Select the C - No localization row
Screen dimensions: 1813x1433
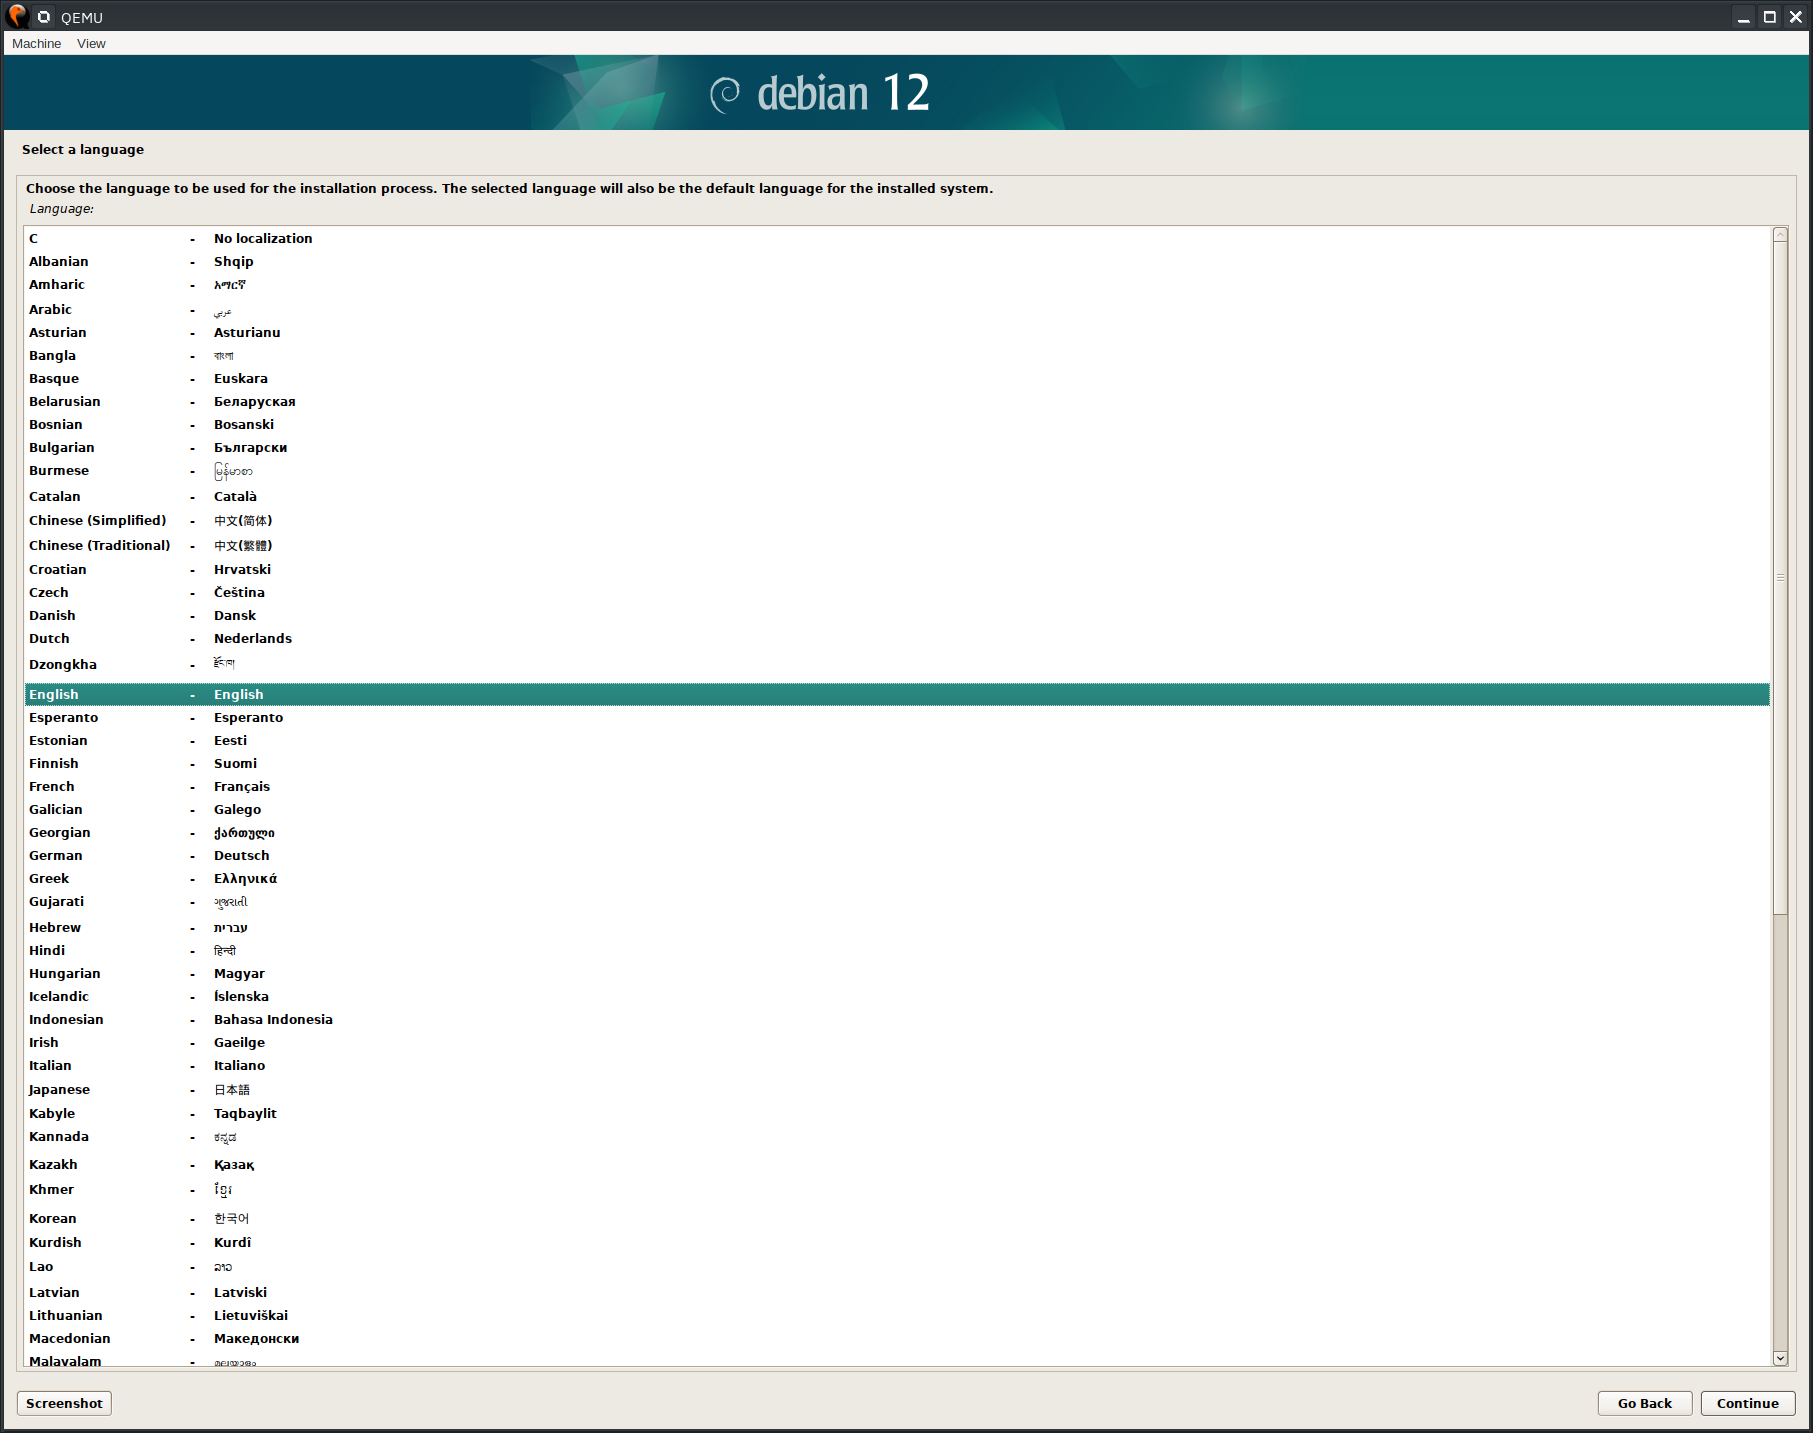click(897, 238)
